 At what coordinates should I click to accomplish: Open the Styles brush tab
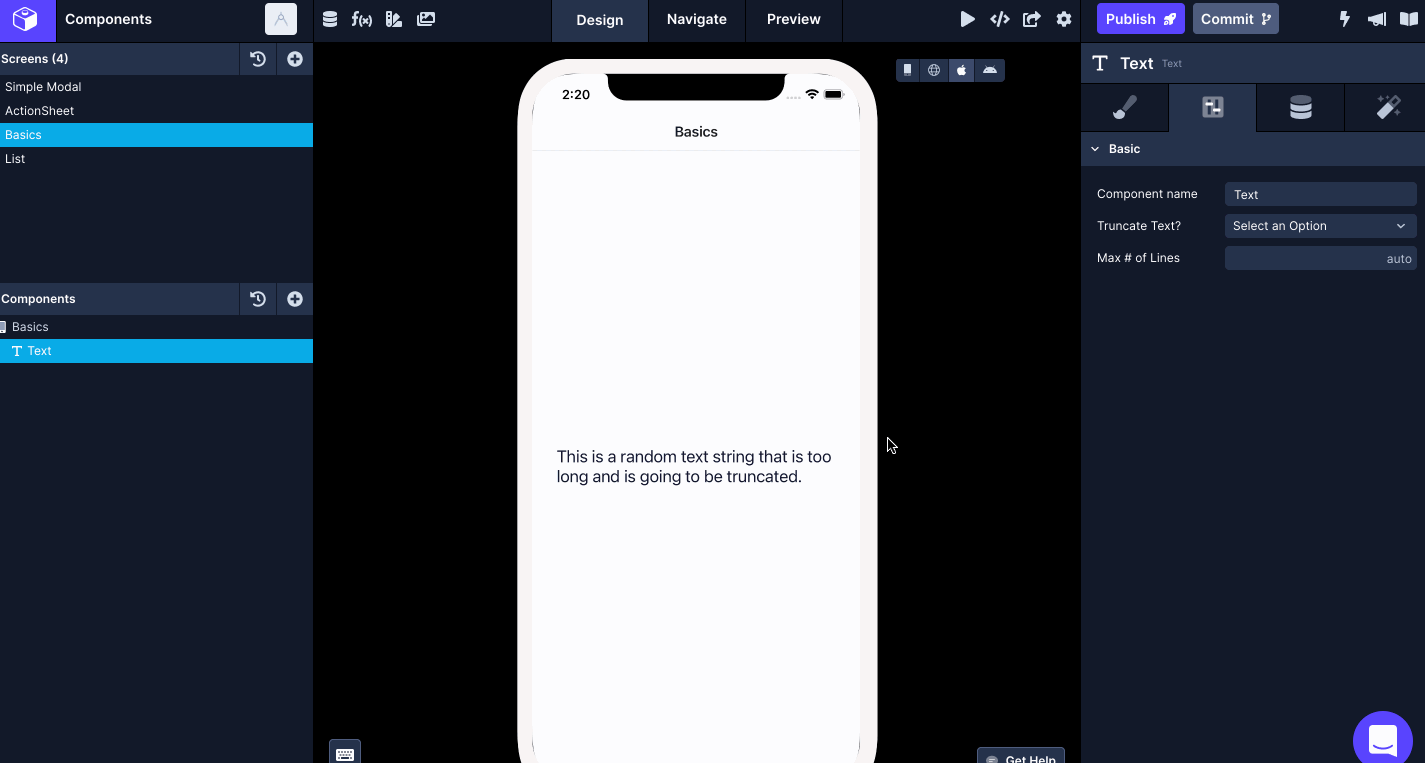(x=1125, y=108)
